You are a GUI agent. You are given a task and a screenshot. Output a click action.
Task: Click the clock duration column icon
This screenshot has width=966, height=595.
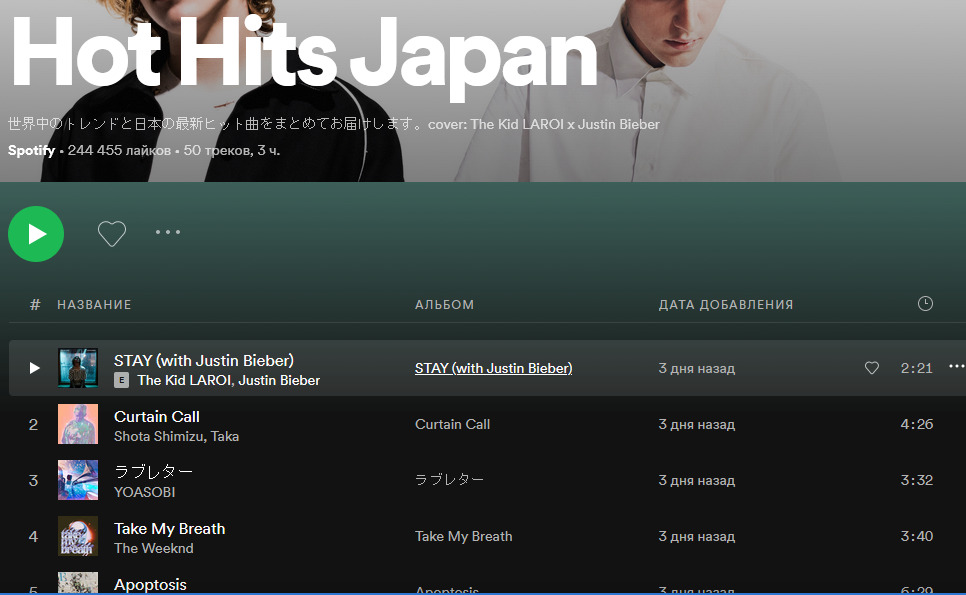[x=925, y=304]
